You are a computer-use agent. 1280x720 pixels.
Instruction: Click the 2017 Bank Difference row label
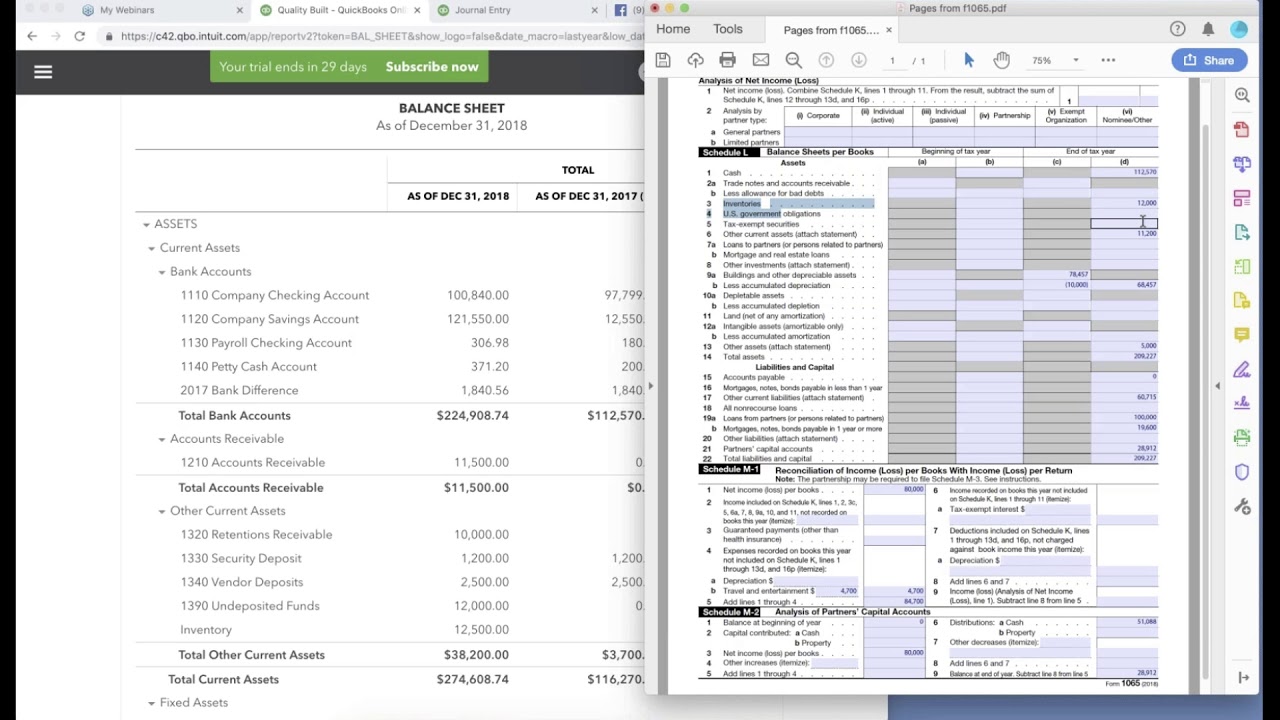point(239,390)
